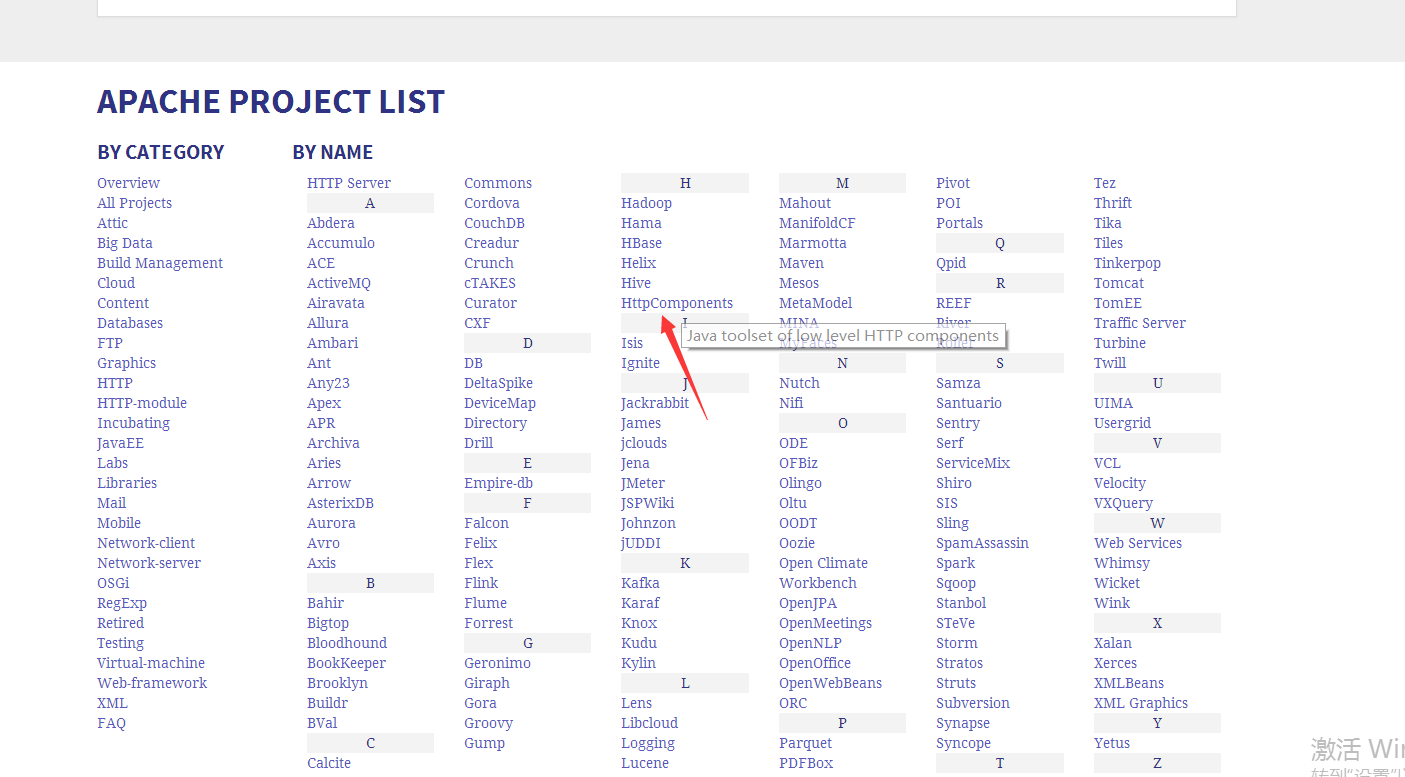This screenshot has height=777, width=1405.
Task: Open the PDFBox project link
Action: [x=806, y=763]
